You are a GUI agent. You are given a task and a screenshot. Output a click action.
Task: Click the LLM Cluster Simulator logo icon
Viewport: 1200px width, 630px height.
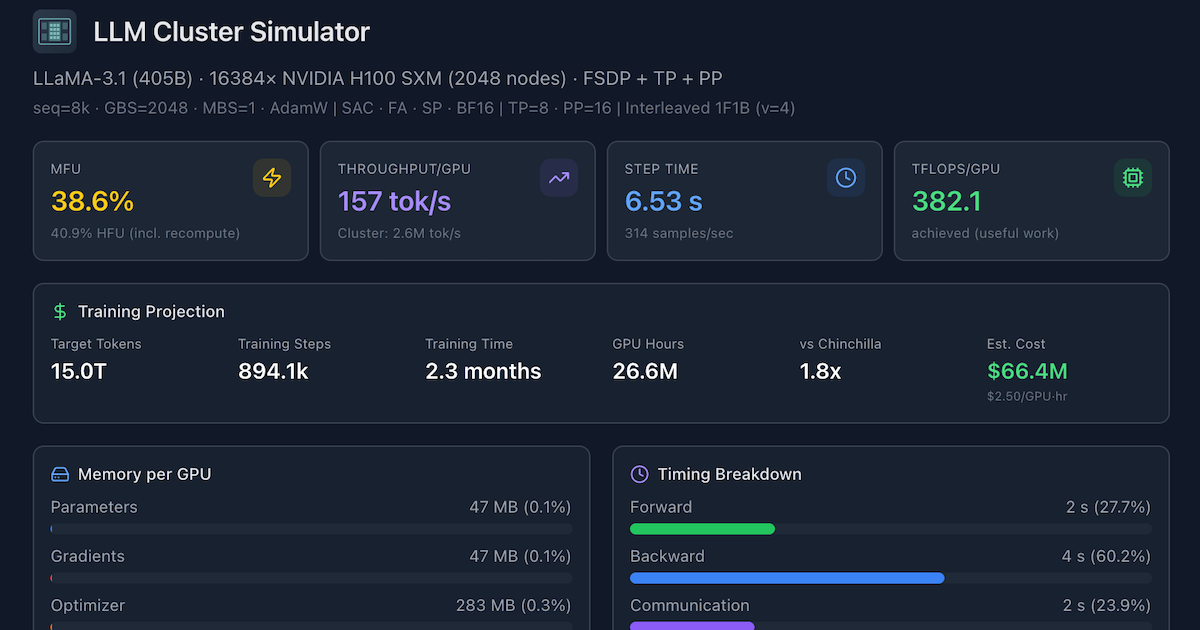pyautogui.click(x=53, y=31)
